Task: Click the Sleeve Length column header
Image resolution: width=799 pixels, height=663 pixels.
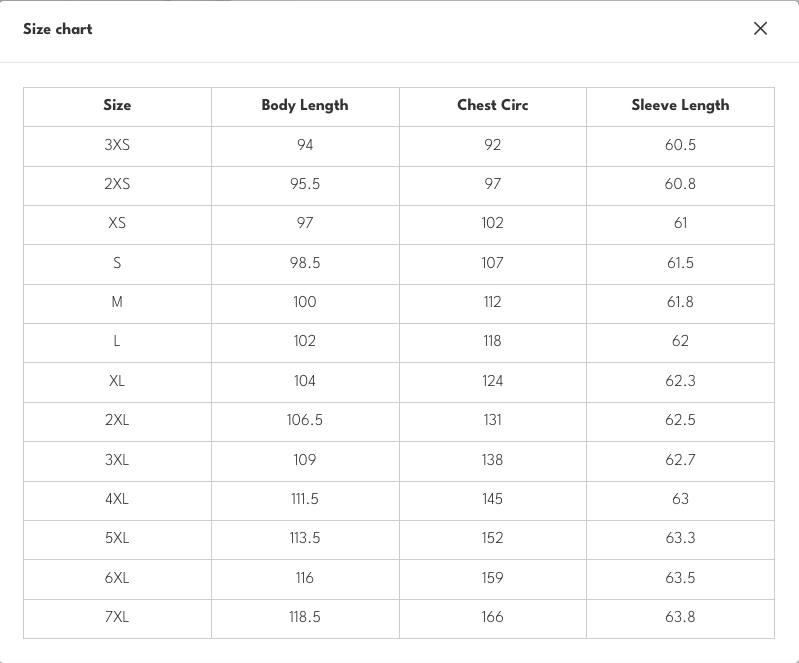Action: 680,105
